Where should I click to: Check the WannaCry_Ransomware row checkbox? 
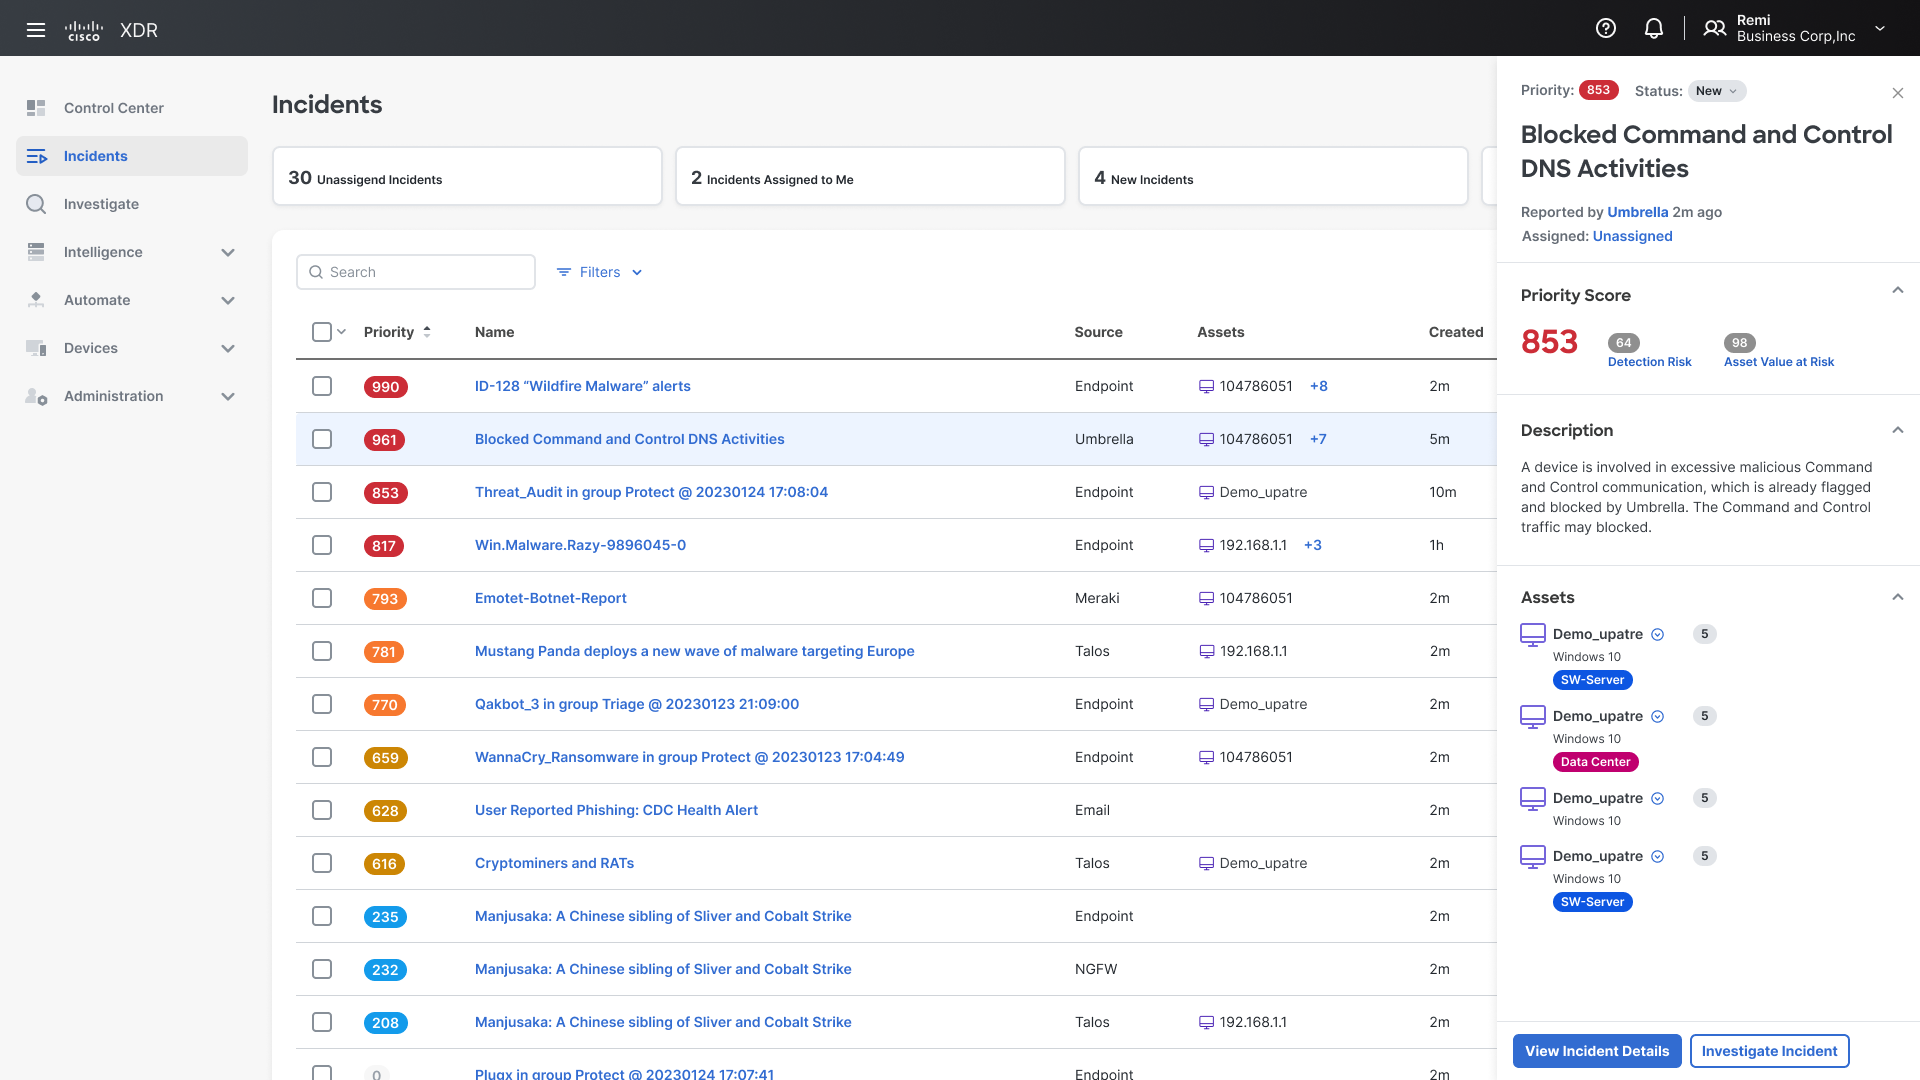[x=322, y=757]
